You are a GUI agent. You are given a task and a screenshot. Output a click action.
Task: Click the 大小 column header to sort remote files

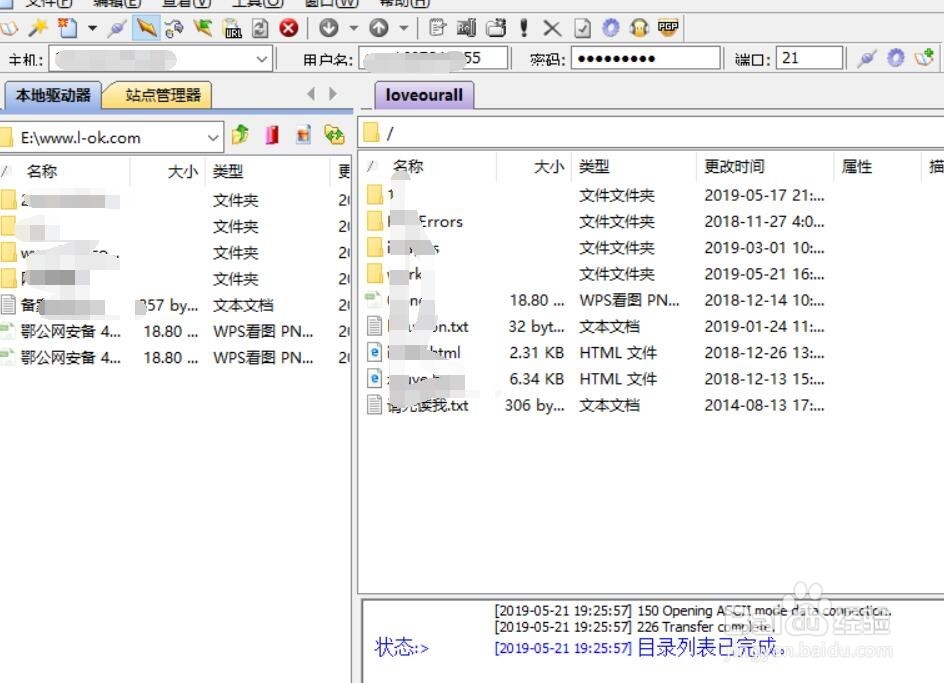coord(548,167)
